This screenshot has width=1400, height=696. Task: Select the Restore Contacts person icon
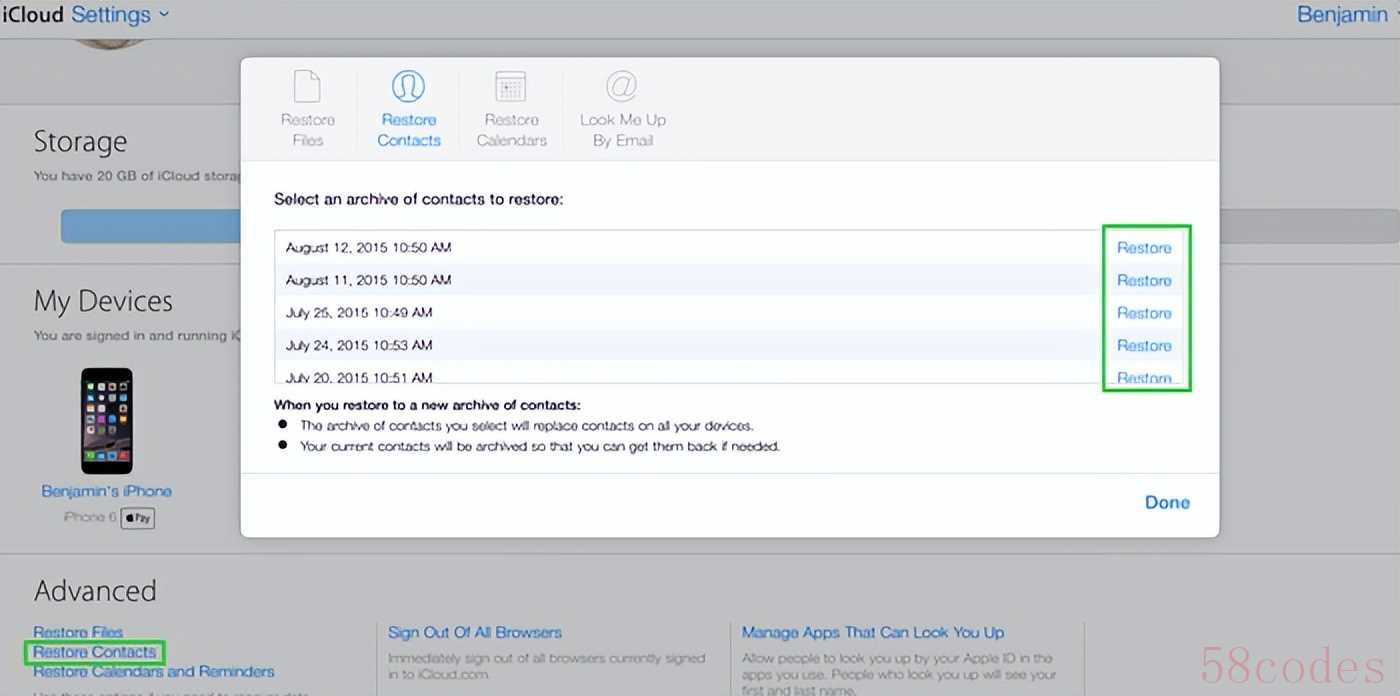click(408, 86)
